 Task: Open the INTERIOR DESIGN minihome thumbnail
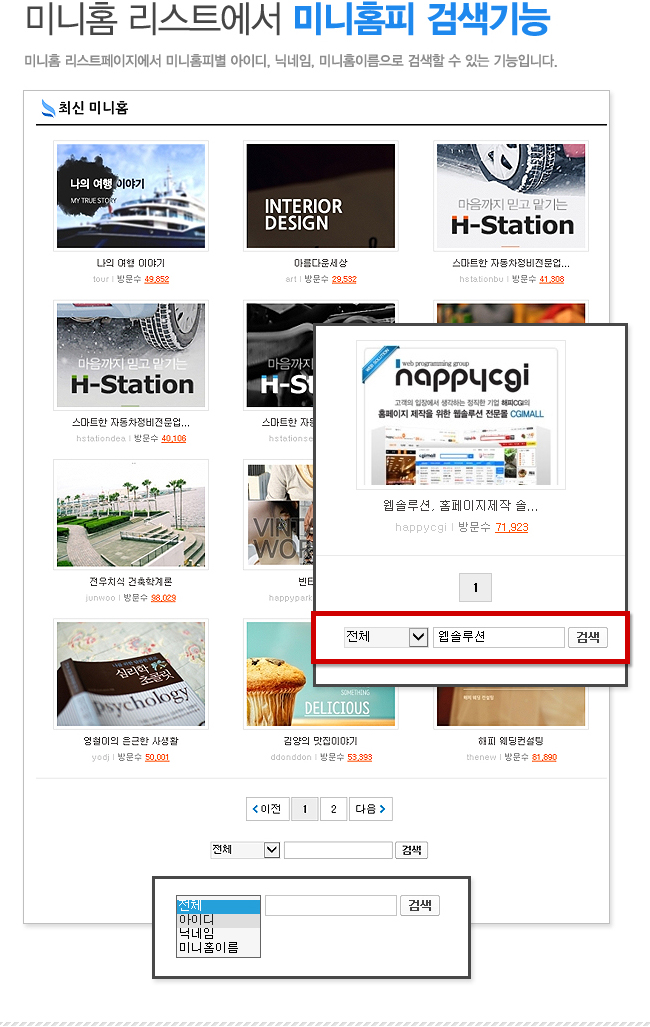[x=321, y=196]
